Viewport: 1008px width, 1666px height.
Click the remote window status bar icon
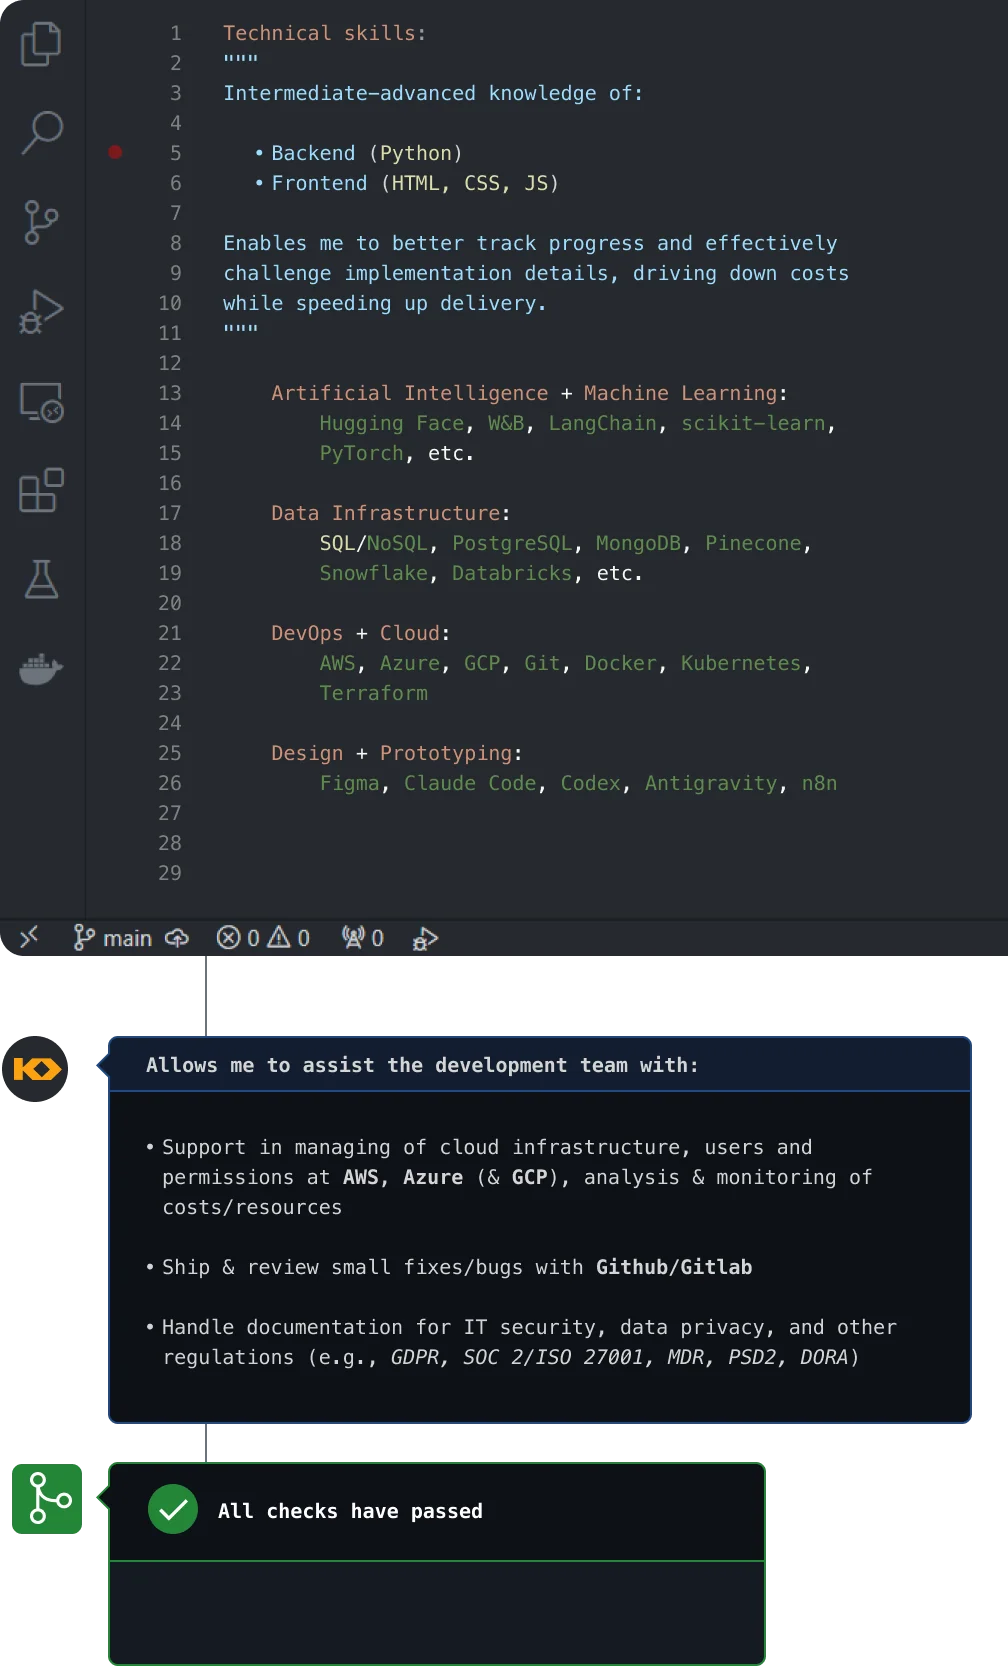29,937
